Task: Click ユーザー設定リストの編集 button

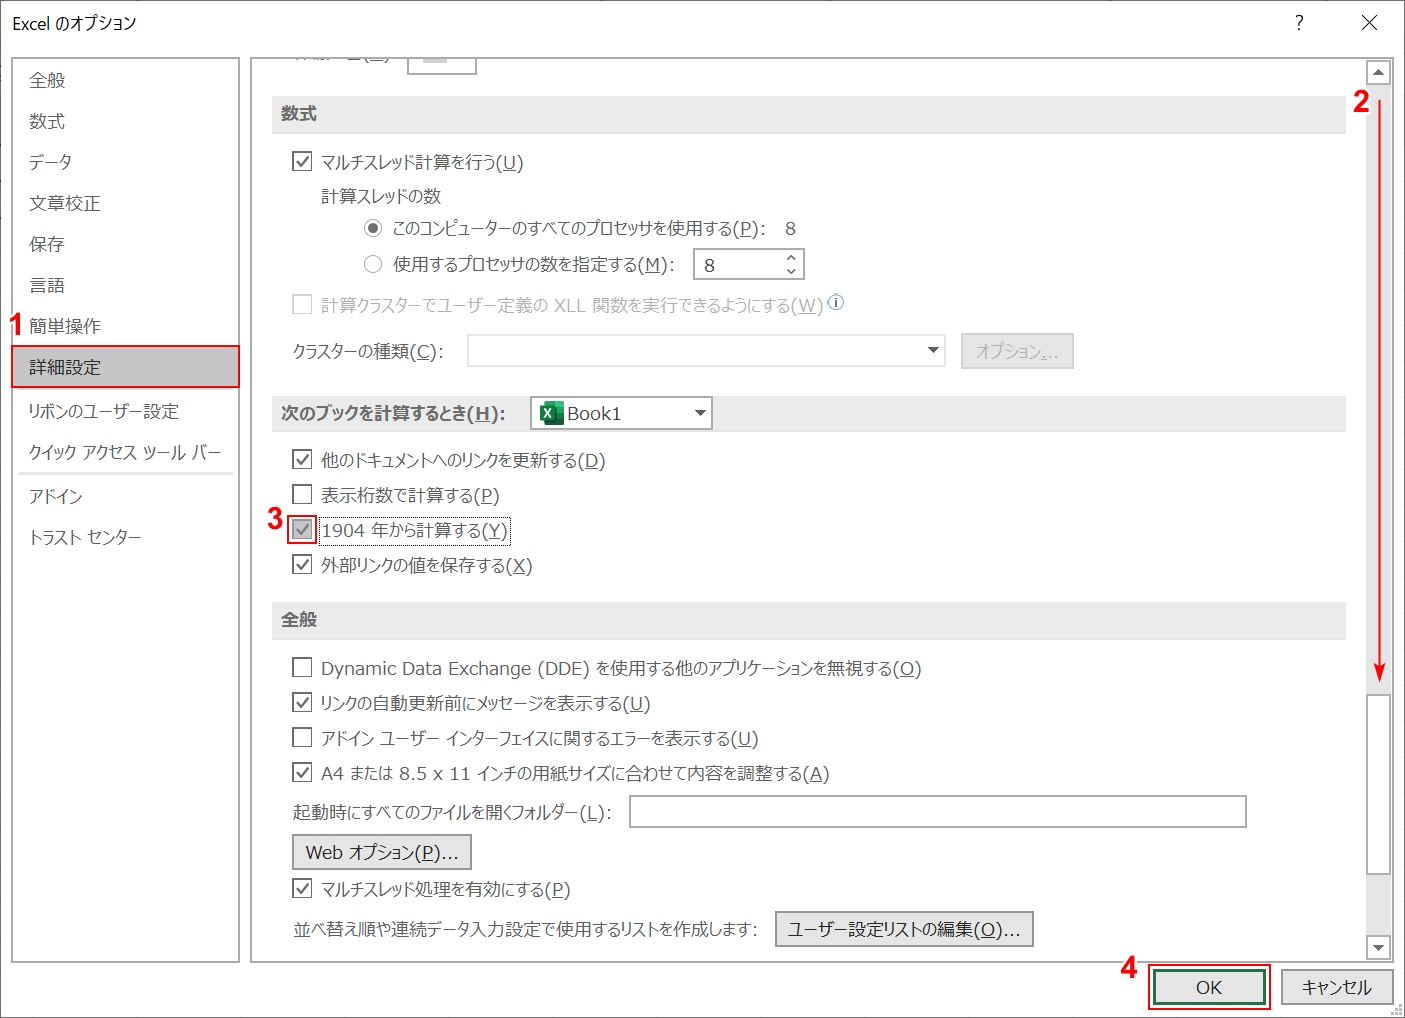Action: (x=903, y=928)
